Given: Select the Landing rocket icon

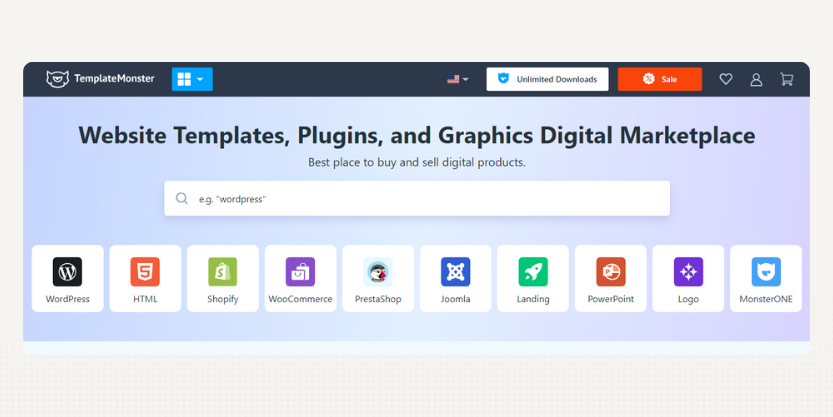Looking at the screenshot, I should click(533, 271).
